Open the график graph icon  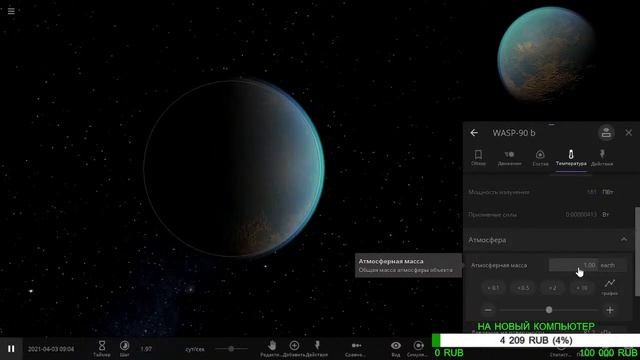pyautogui.click(x=610, y=287)
